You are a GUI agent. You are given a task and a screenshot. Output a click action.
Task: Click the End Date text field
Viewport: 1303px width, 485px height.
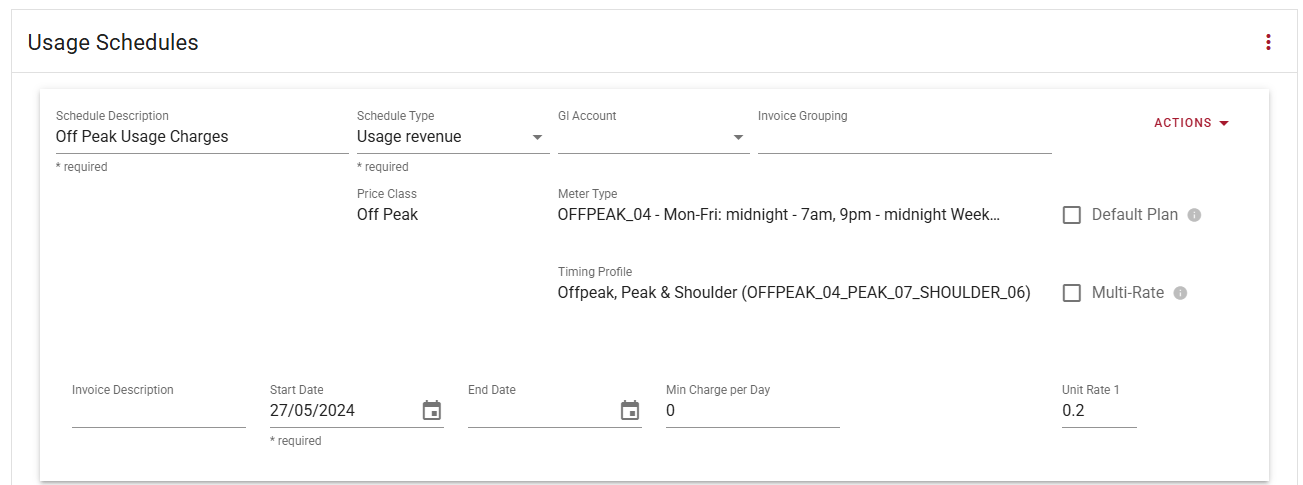coord(540,411)
